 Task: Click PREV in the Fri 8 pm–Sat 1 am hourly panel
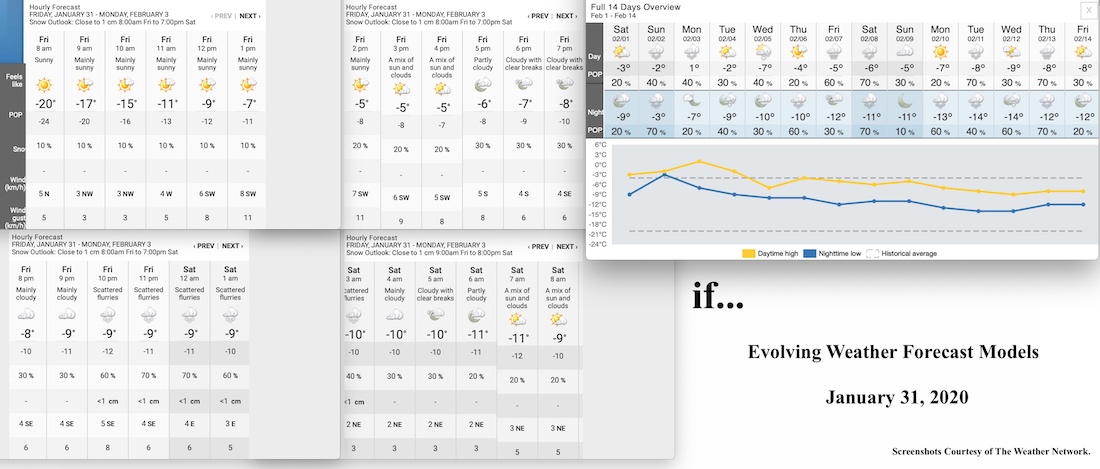(203, 246)
